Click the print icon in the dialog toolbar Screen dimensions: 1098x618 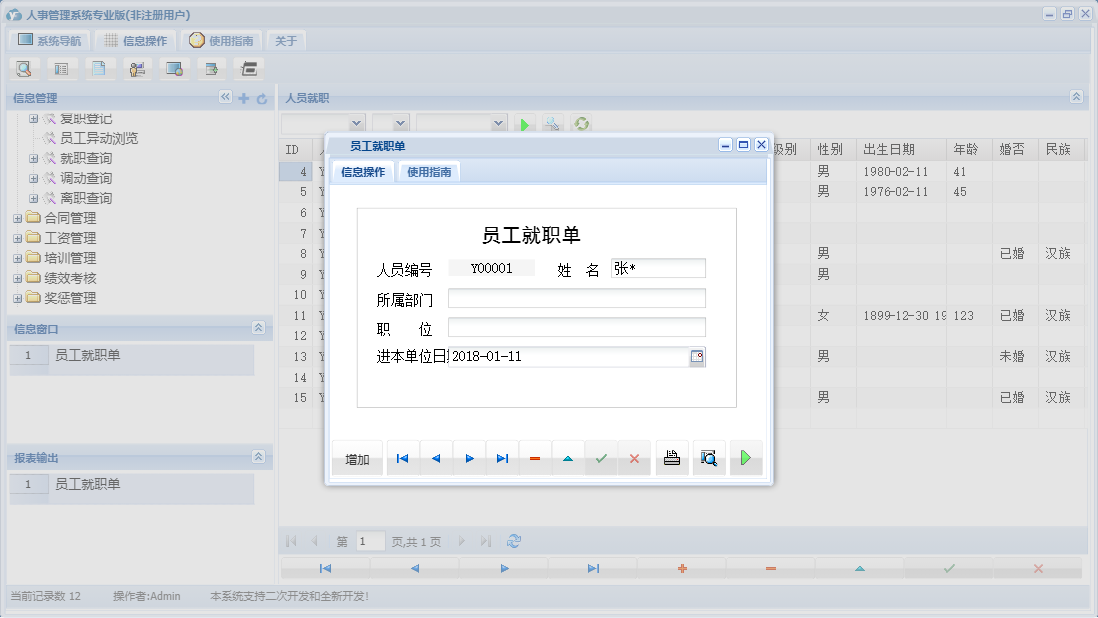(671, 457)
